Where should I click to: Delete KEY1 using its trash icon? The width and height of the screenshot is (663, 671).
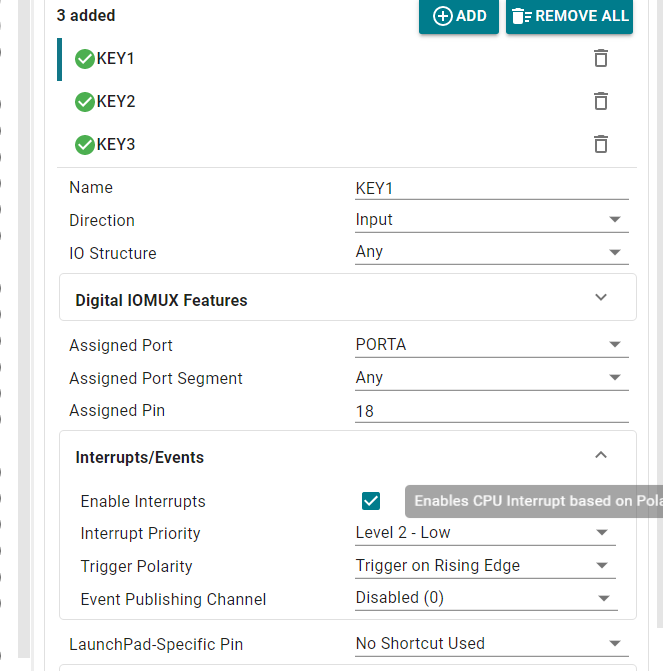point(601,58)
